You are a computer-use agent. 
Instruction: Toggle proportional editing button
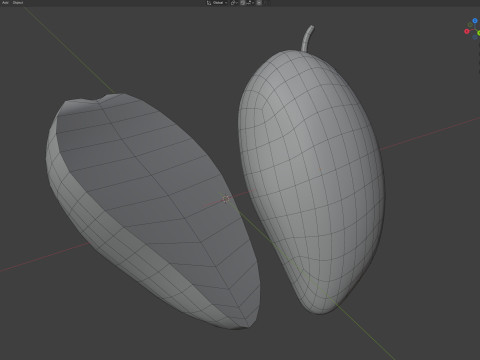[259, 3]
